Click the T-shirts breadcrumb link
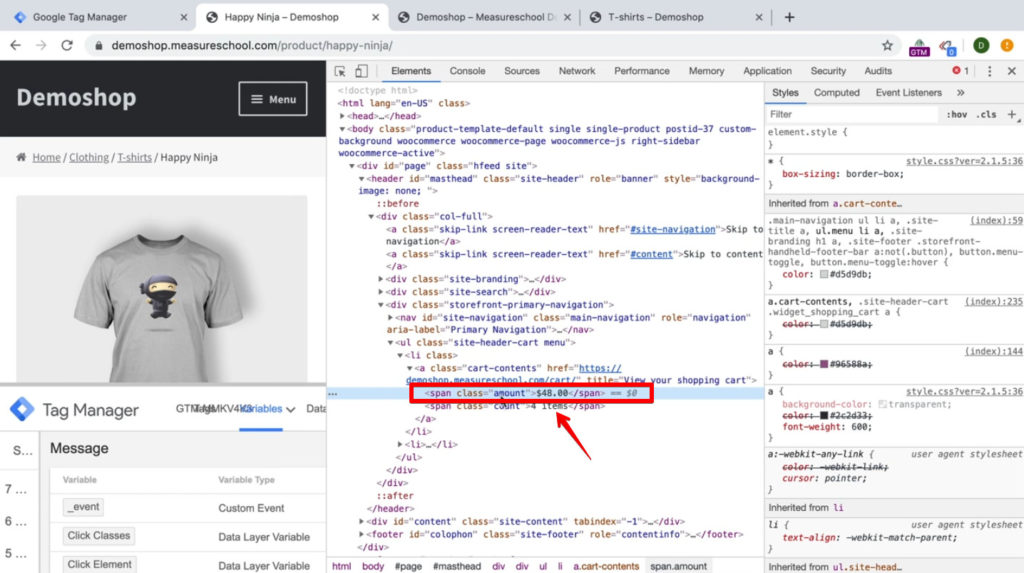 (135, 157)
